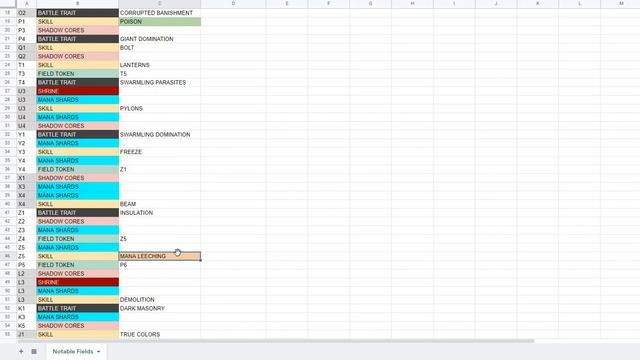Select the MANA LEECHING cell

[160, 256]
